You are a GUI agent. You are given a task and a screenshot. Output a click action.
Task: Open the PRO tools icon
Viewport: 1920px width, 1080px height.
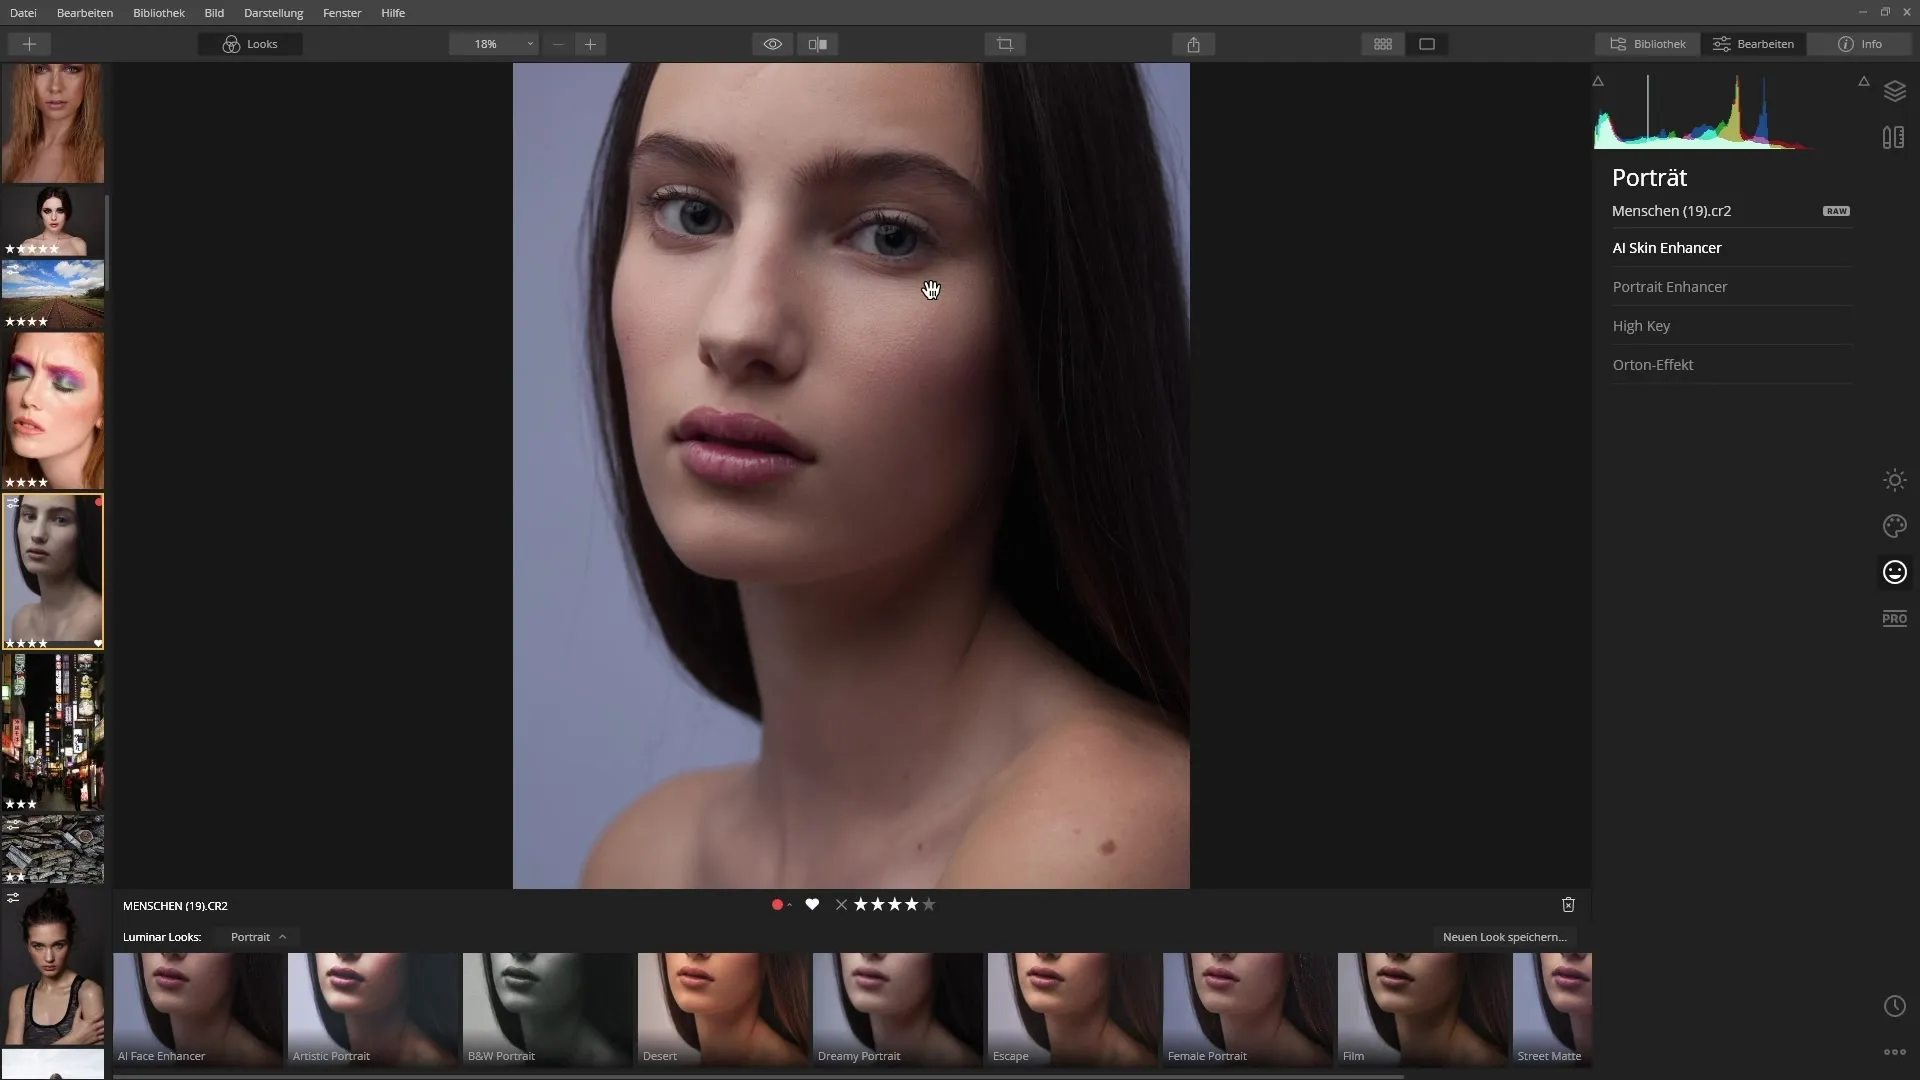coord(1894,619)
